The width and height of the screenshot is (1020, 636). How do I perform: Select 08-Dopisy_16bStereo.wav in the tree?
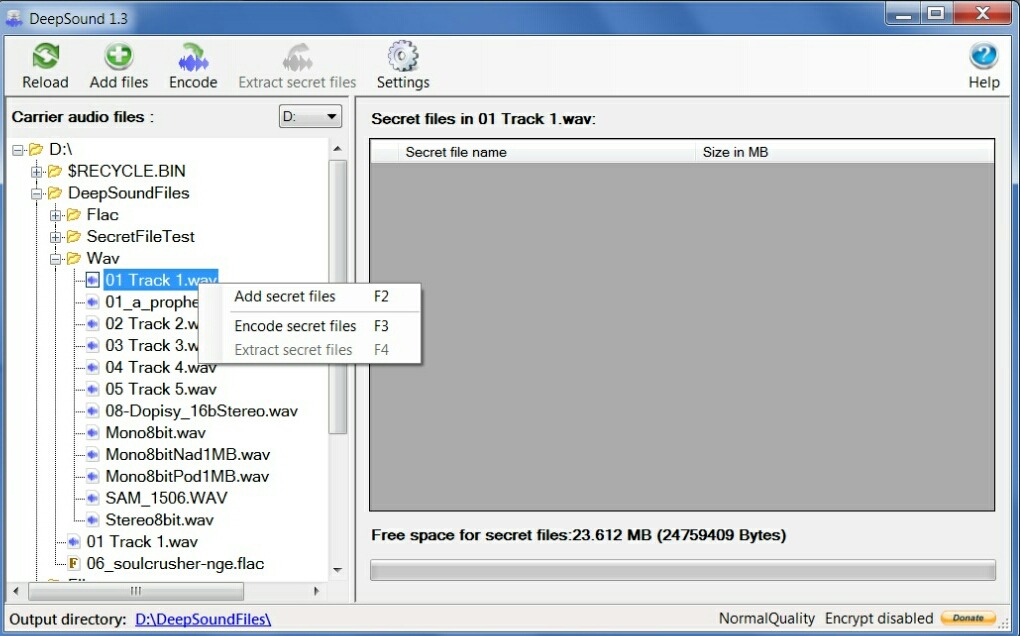point(201,411)
